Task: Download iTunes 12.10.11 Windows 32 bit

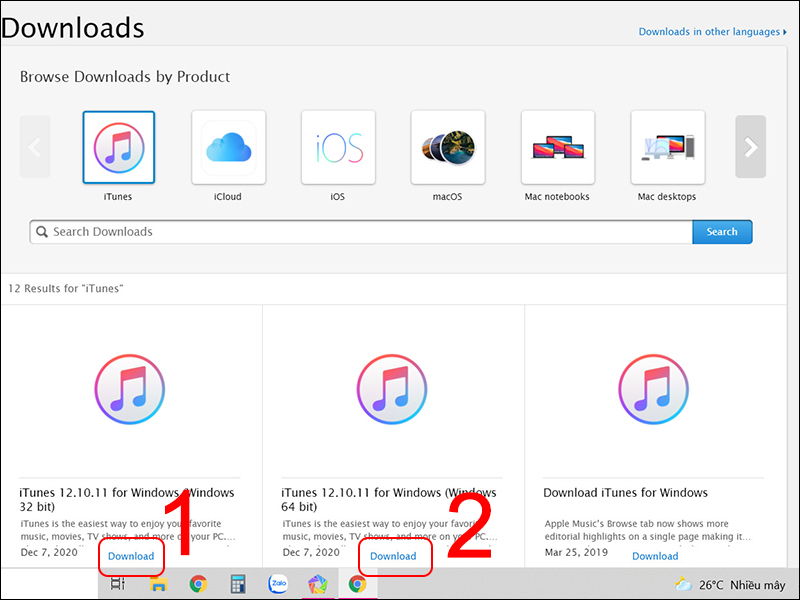Action: pyautogui.click(x=131, y=556)
